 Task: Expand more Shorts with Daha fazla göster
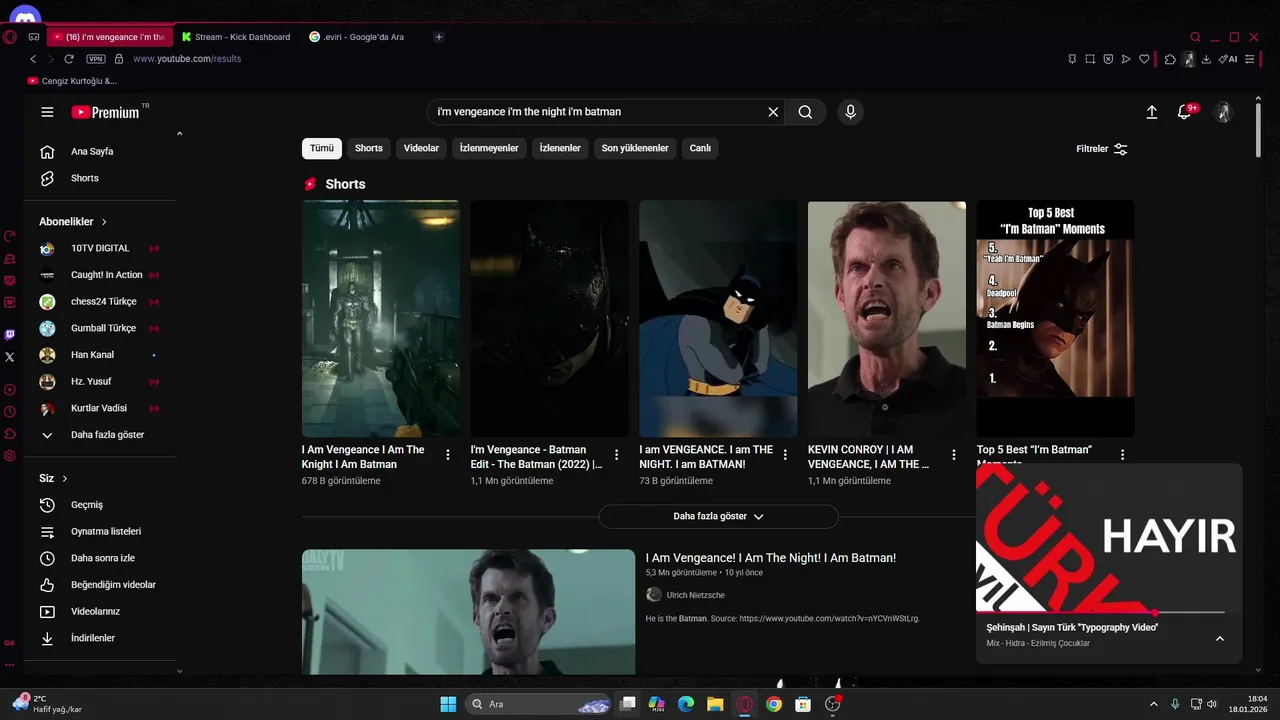point(718,516)
